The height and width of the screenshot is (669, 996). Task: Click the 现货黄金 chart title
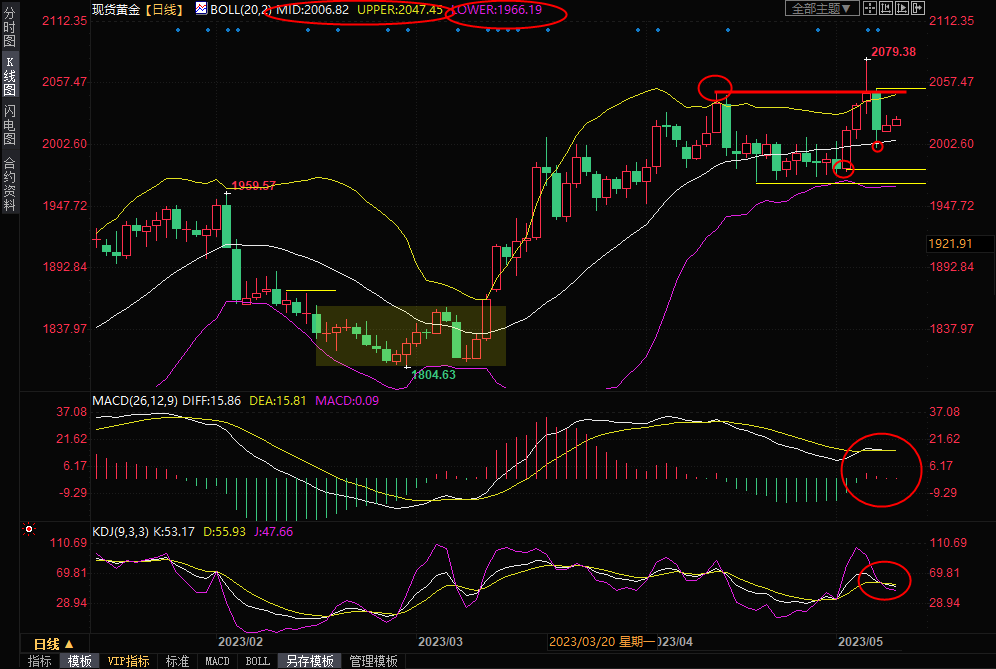[116, 10]
